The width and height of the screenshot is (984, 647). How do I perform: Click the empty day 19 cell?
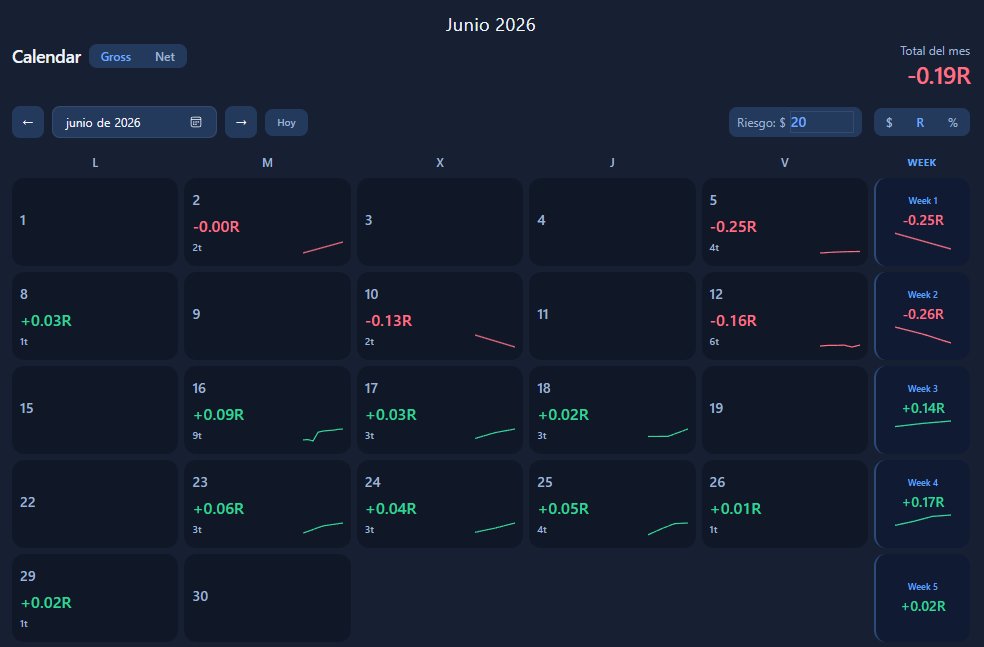[784, 410]
